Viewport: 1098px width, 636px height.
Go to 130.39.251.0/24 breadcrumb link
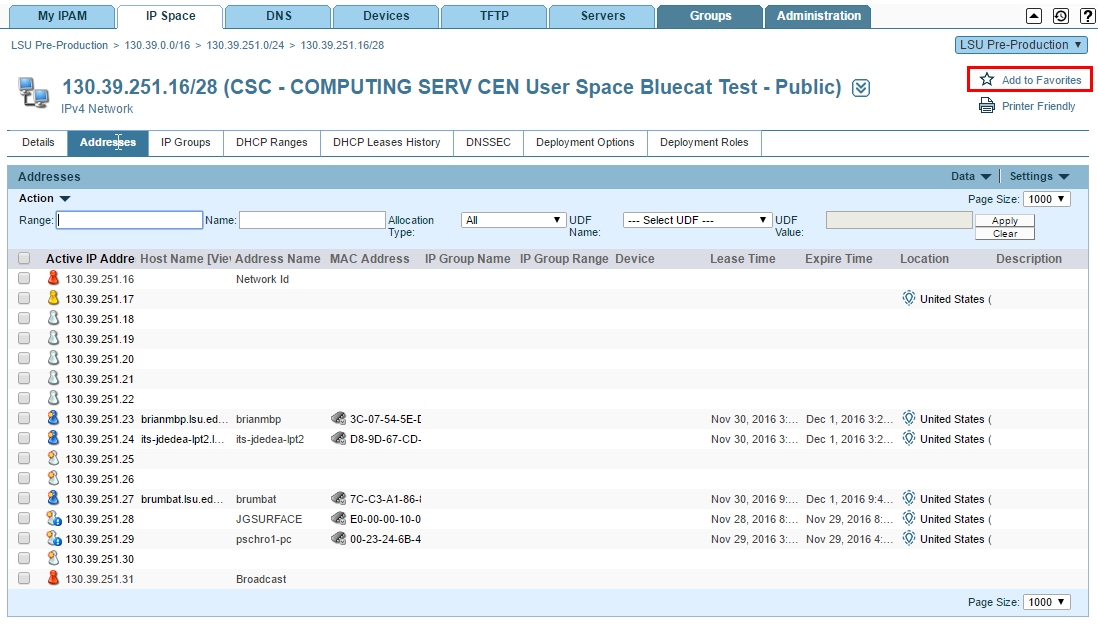point(245,45)
